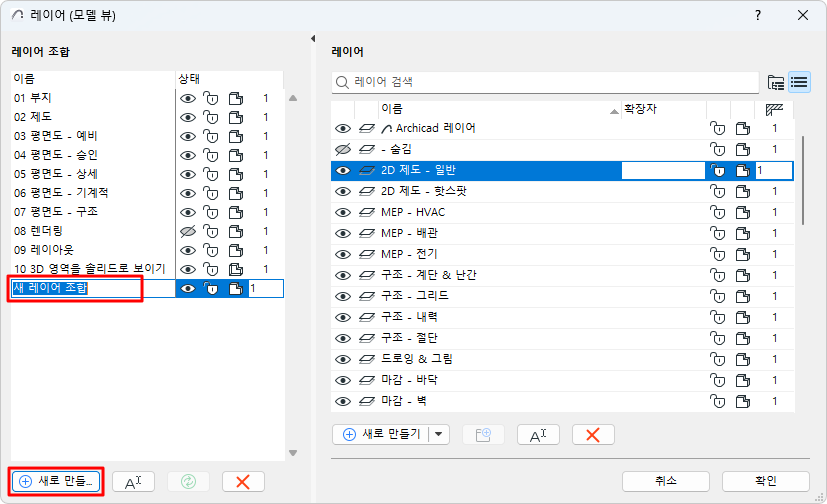Viewport: 827px width, 504px height.
Task: Click the red delete X under layer combinations
Action: (x=243, y=481)
